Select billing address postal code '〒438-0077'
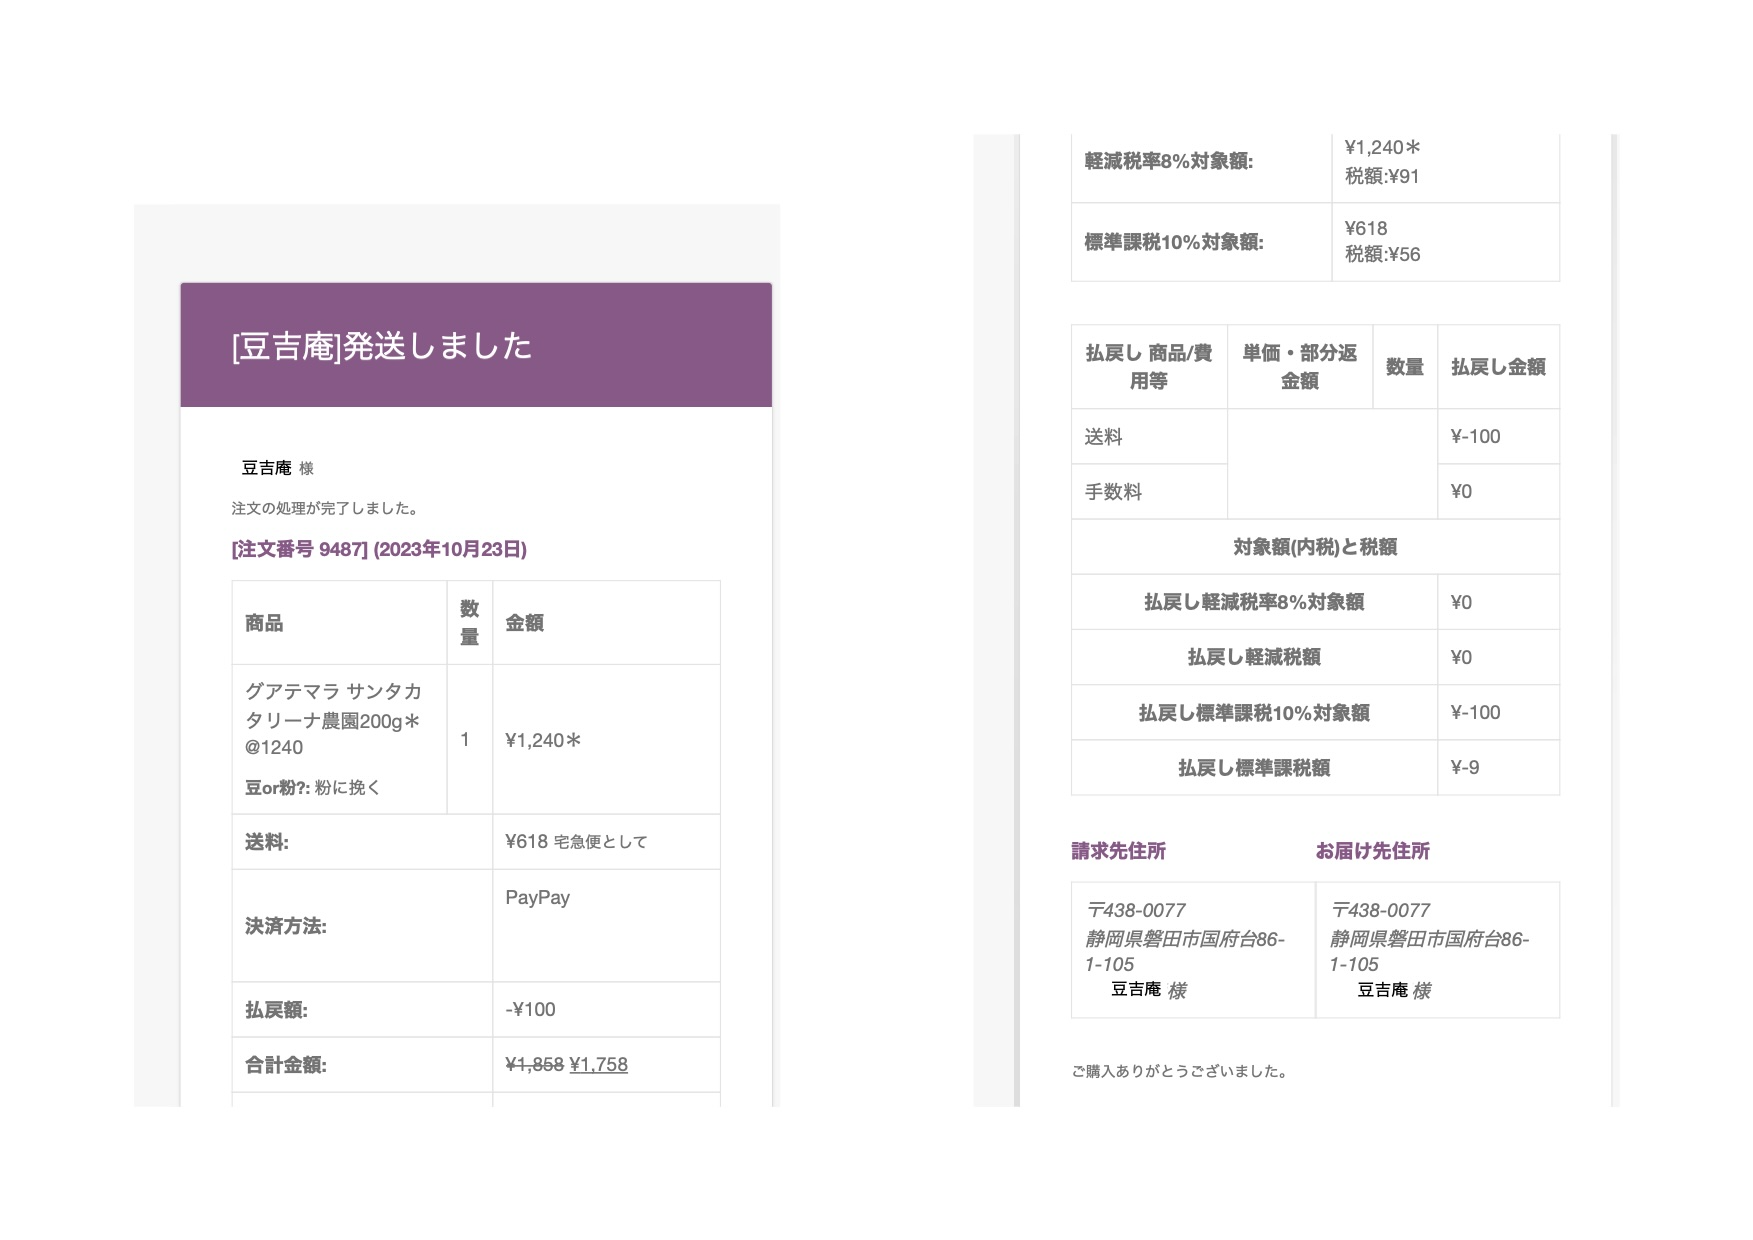 click(1135, 910)
